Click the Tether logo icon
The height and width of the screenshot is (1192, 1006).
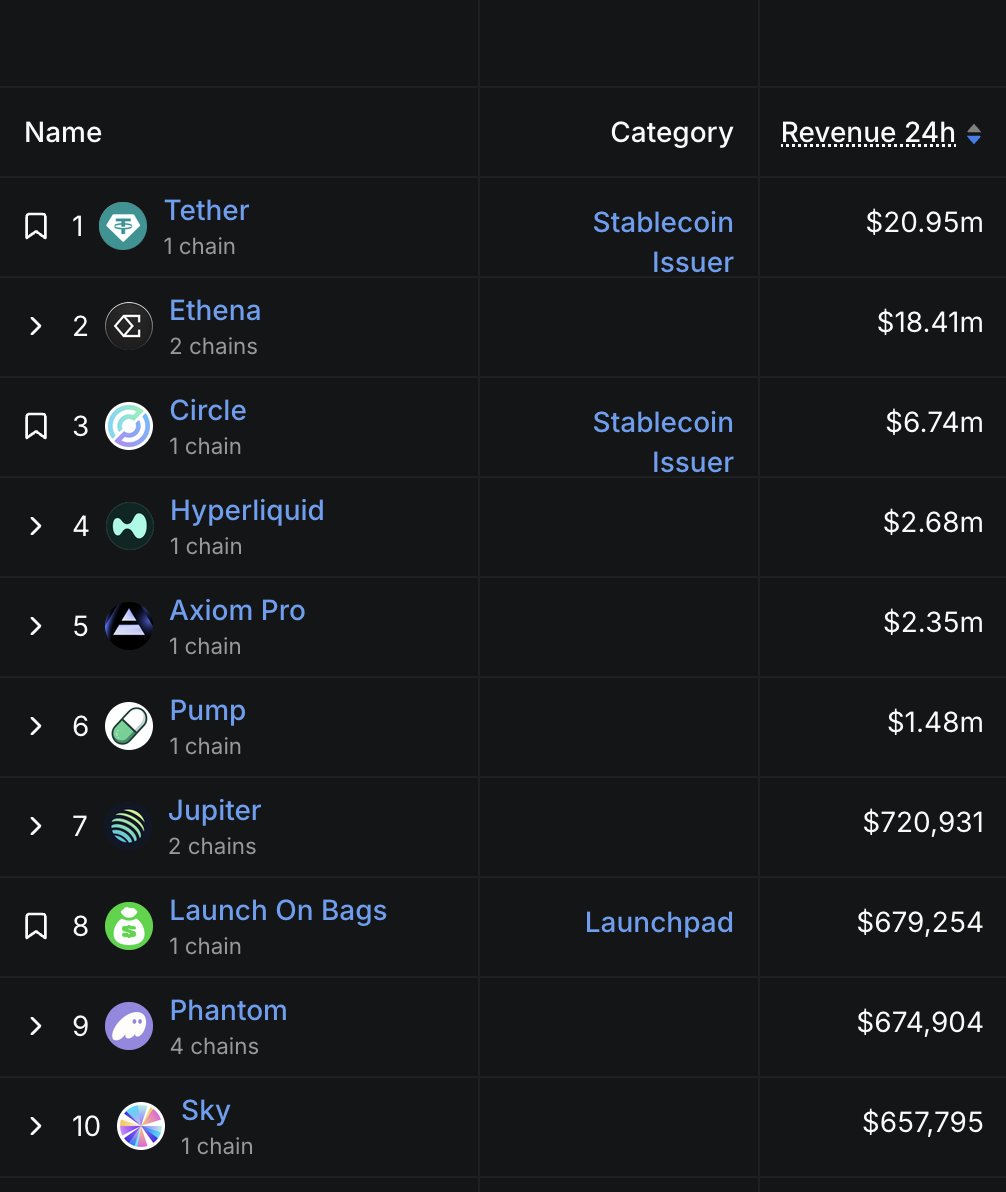(x=123, y=226)
